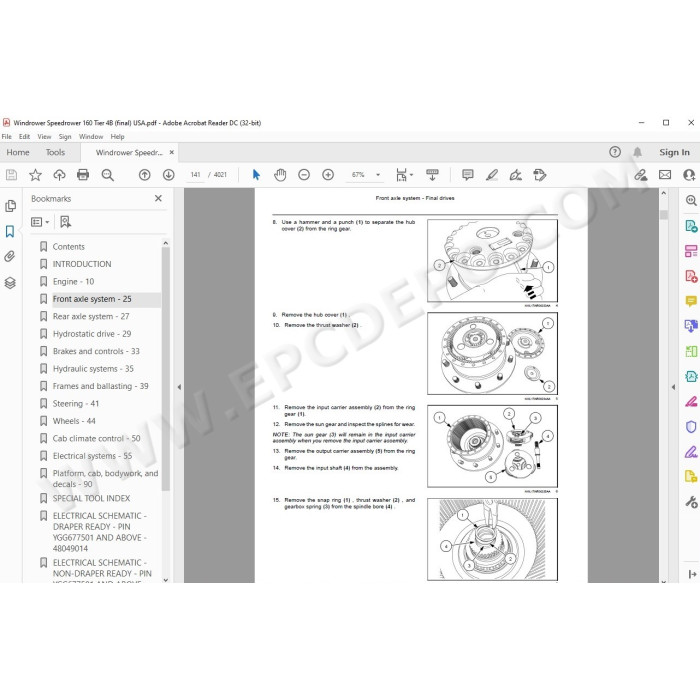This screenshot has height=700, width=700.
Task: Expand the right tools pane at bottom
Action: pyautogui.click(x=692, y=574)
